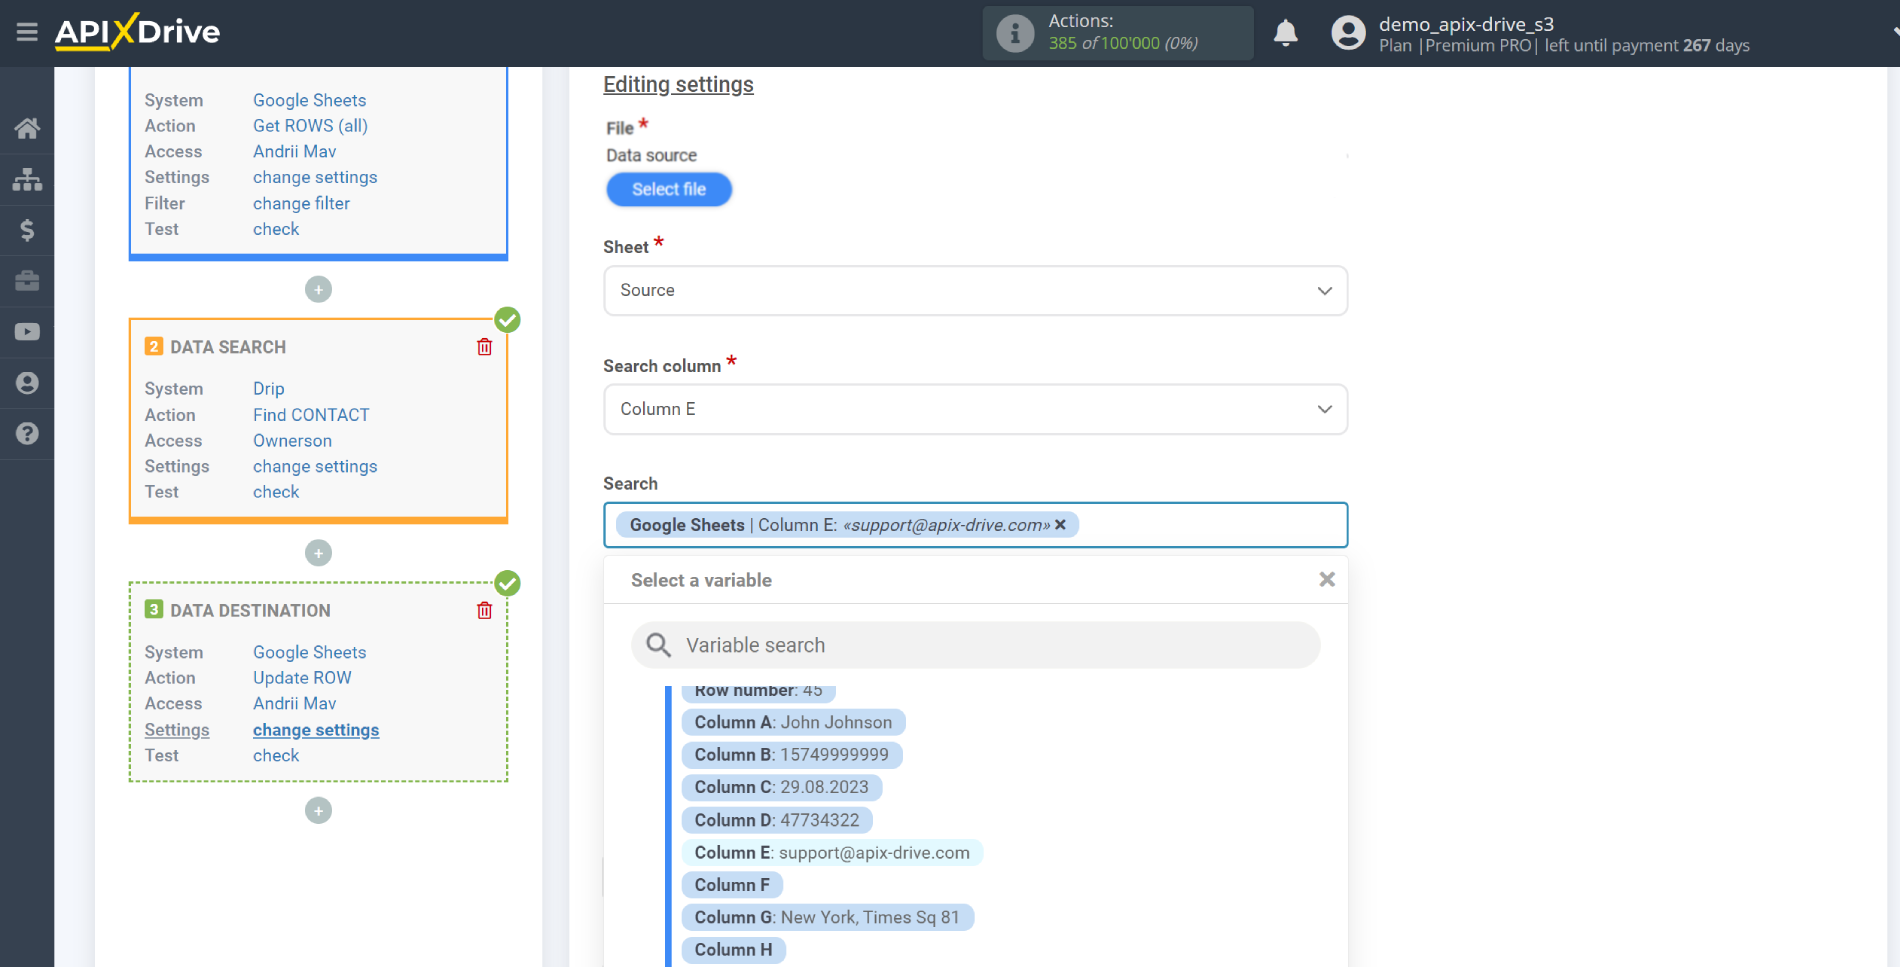
Task: Click the DATA SEARCH block title
Action: (228, 347)
